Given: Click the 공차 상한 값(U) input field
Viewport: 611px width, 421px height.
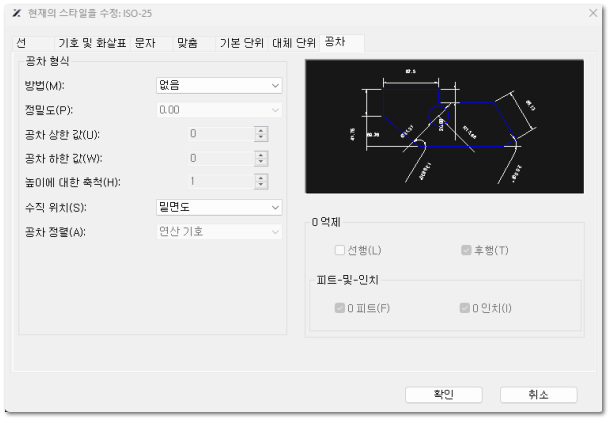Looking at the screenshot, I should pyautogui.click(x=221, y=134).
